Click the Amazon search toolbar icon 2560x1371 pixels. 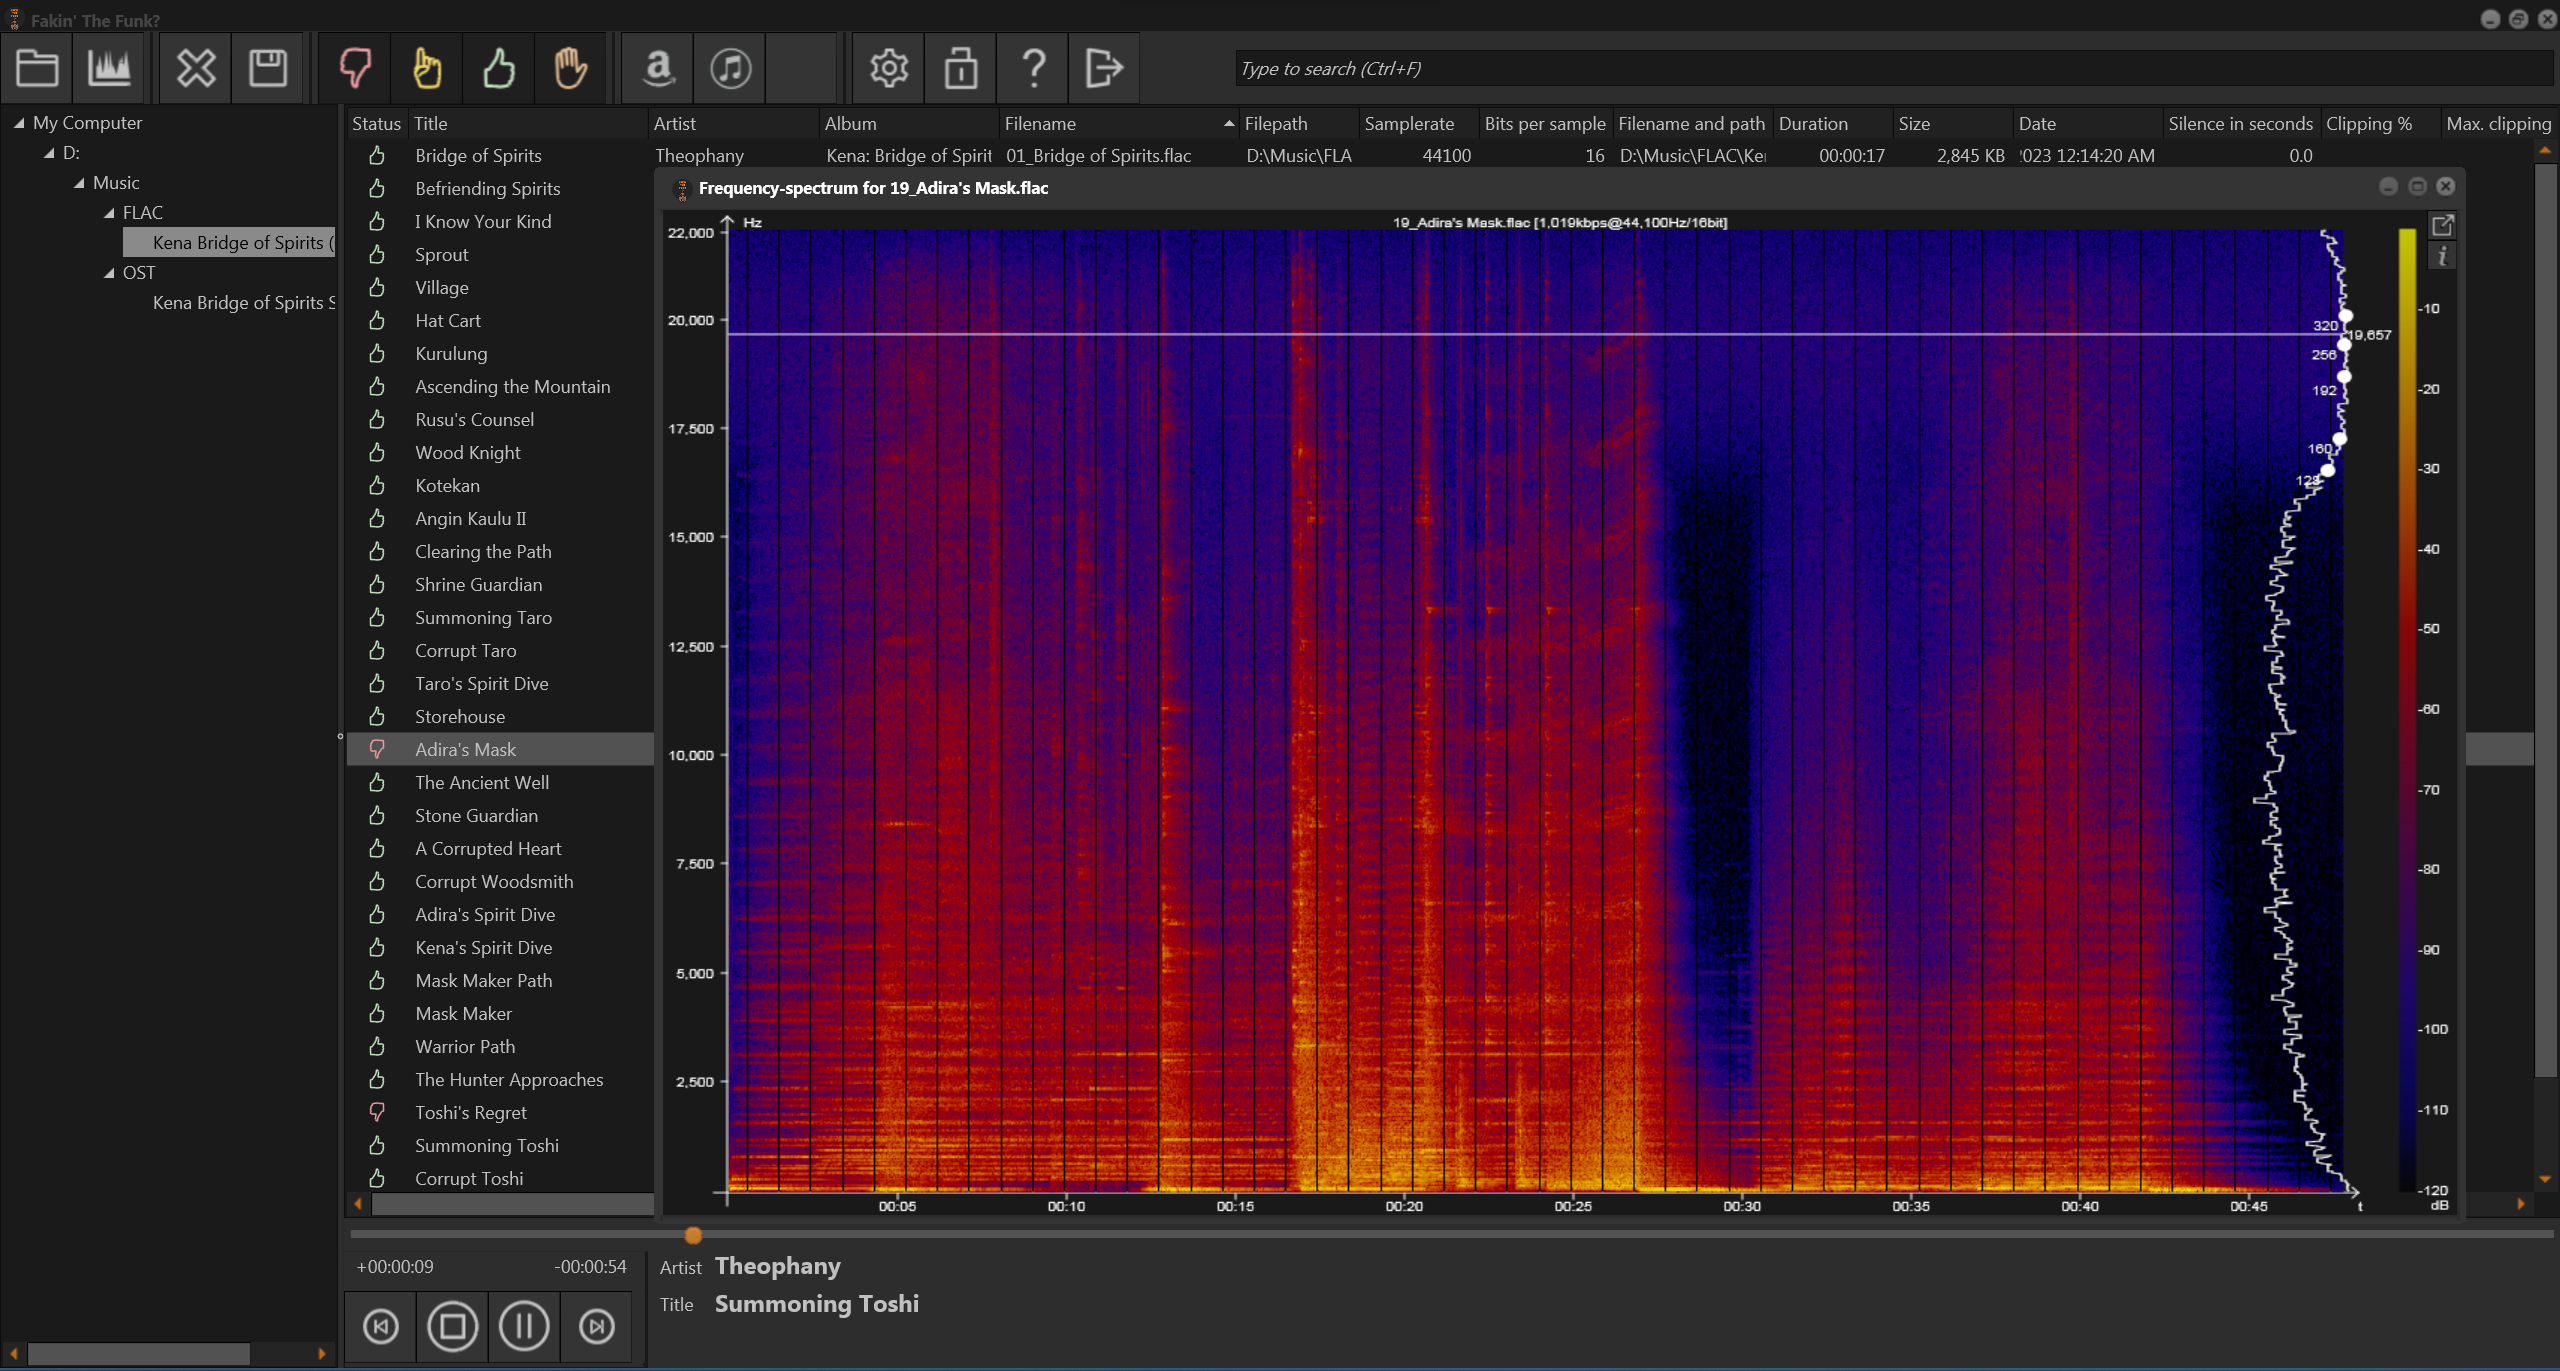click(x=658, y=68)
